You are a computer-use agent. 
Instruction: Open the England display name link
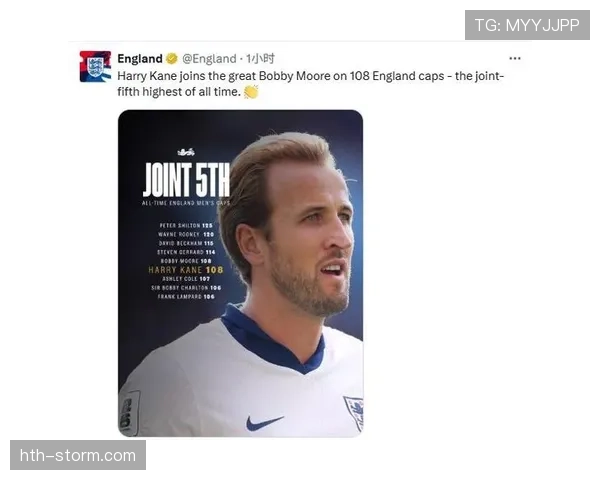[140, 59]
